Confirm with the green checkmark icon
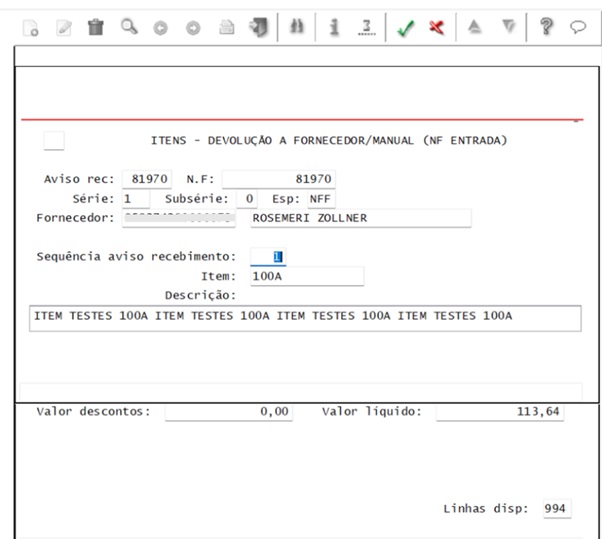The image size is (602, 539). (405, 28)
